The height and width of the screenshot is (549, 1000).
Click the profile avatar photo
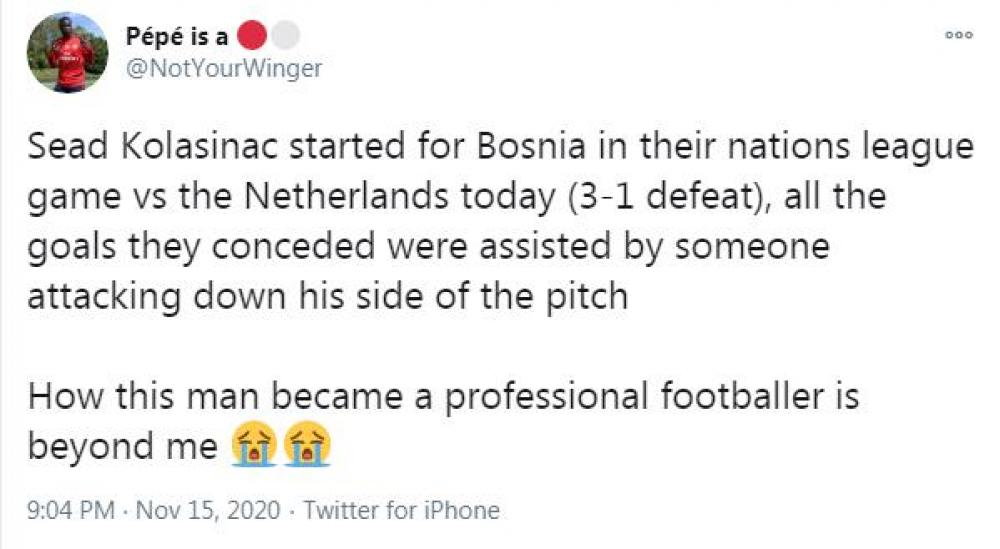pyautogui.click(x=66, y=54)
